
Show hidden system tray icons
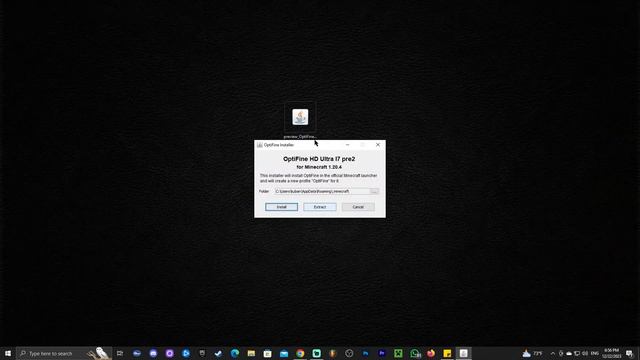553,353
